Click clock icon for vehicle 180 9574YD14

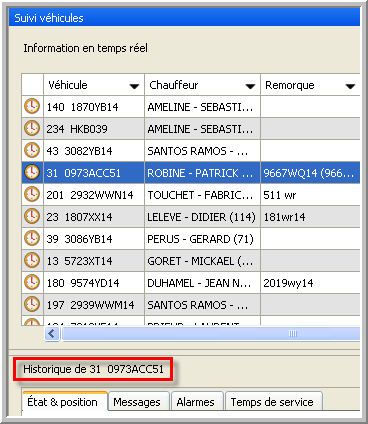click(32, 282)
